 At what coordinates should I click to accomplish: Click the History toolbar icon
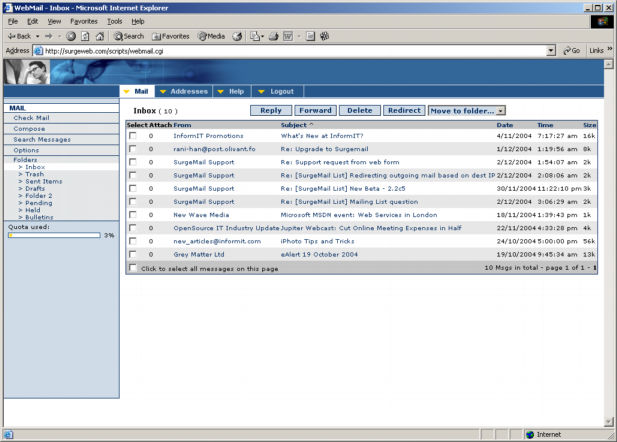238,36
